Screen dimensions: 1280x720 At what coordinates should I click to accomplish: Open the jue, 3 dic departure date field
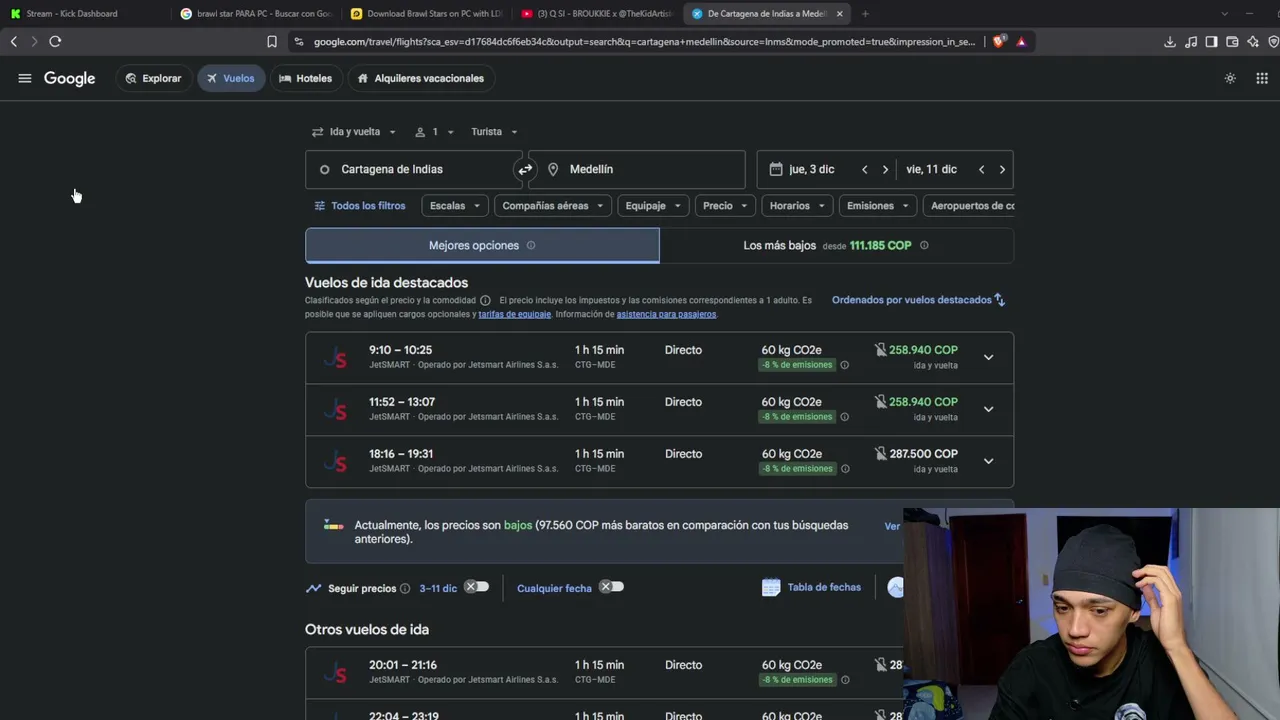pos(812,169)
